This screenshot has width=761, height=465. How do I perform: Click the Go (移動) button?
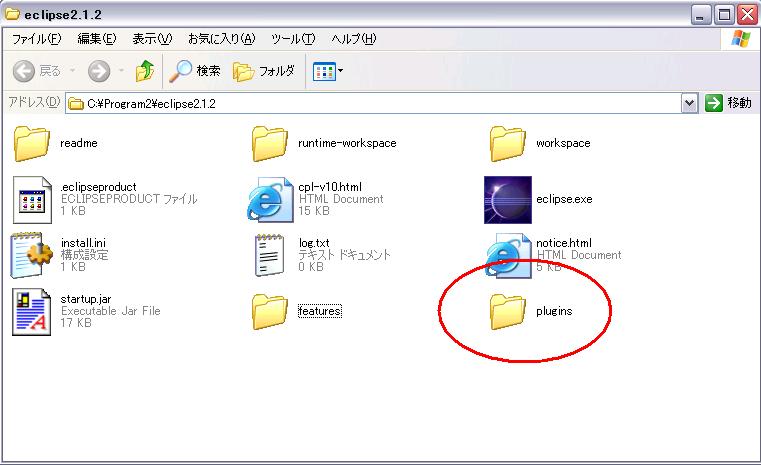(x=728, y=103)
